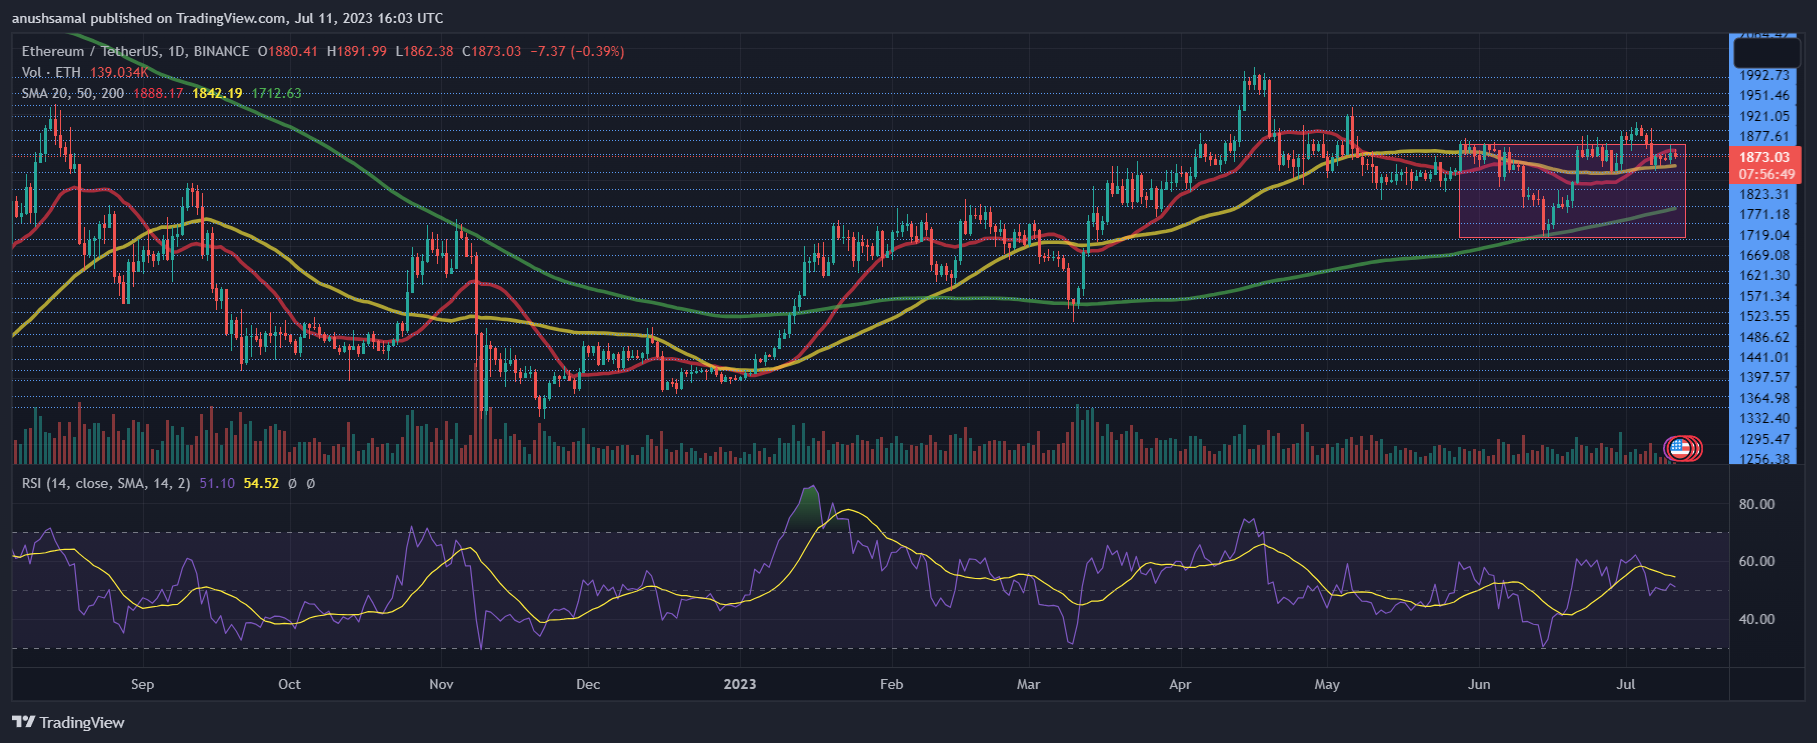Click the yellow RSI average value 54.52
This screenshot has width=1817, height=743.
[x=261, y=483]
